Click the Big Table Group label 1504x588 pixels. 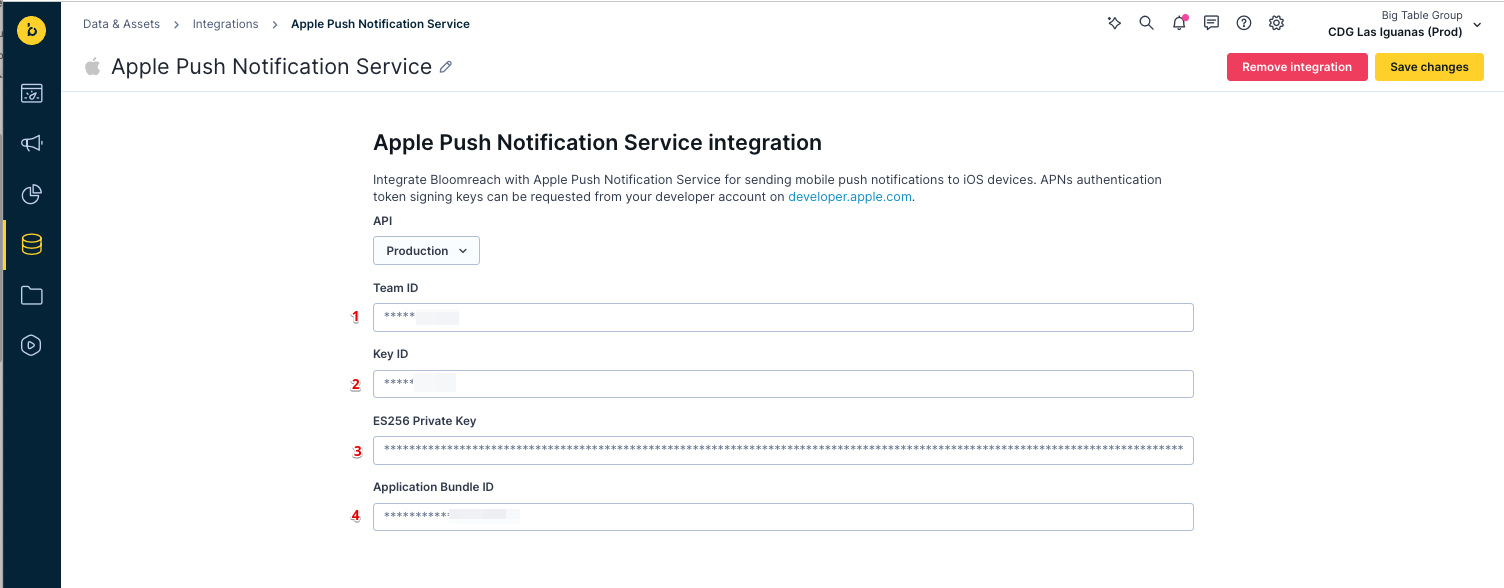tap(1421, 16)
